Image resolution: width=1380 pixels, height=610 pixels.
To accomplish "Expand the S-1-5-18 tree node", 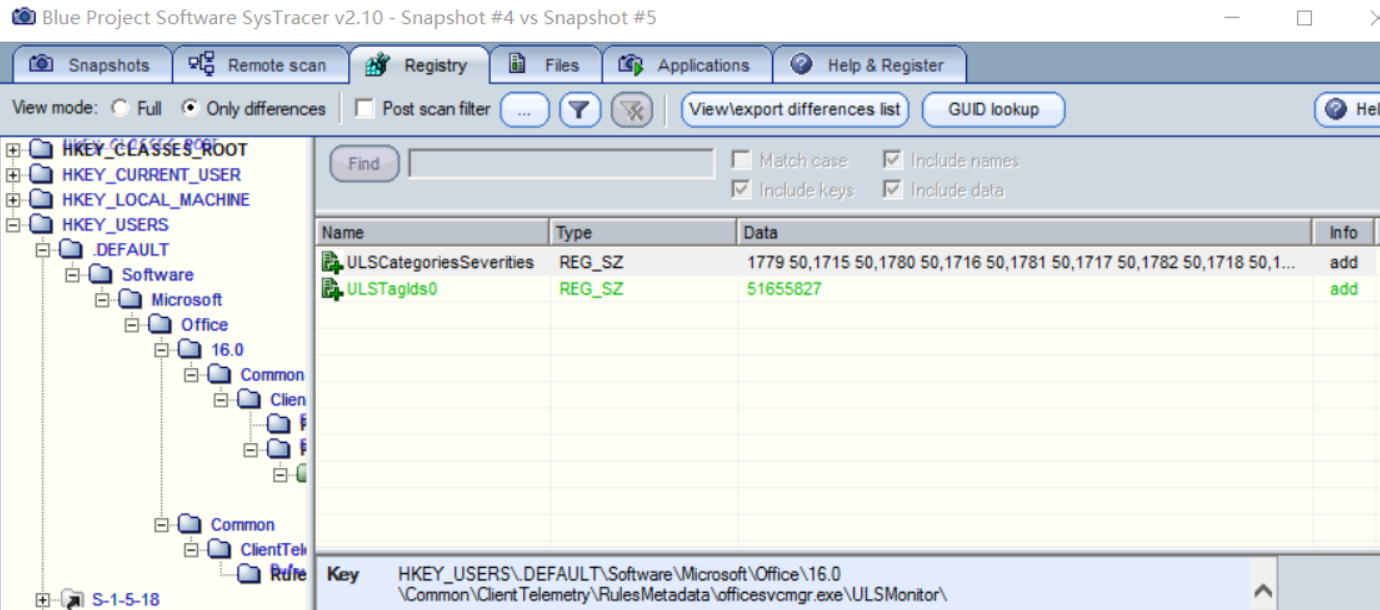I will [x=43, y=599].
